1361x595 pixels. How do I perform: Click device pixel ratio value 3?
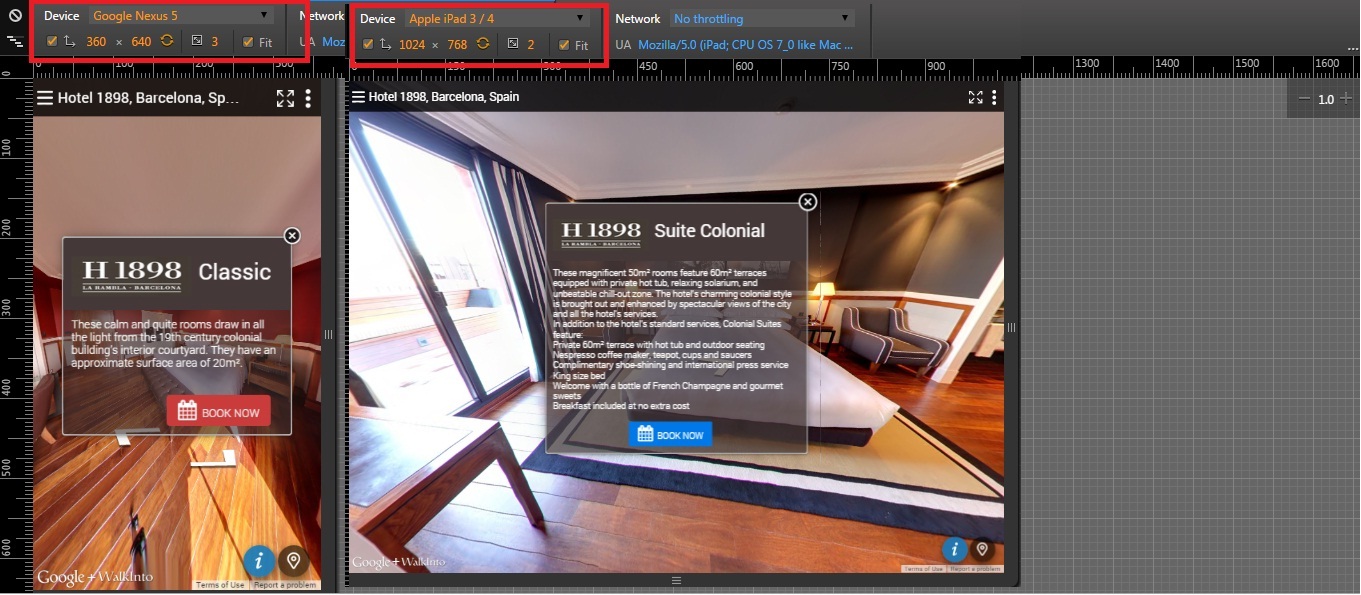point(214,42)
